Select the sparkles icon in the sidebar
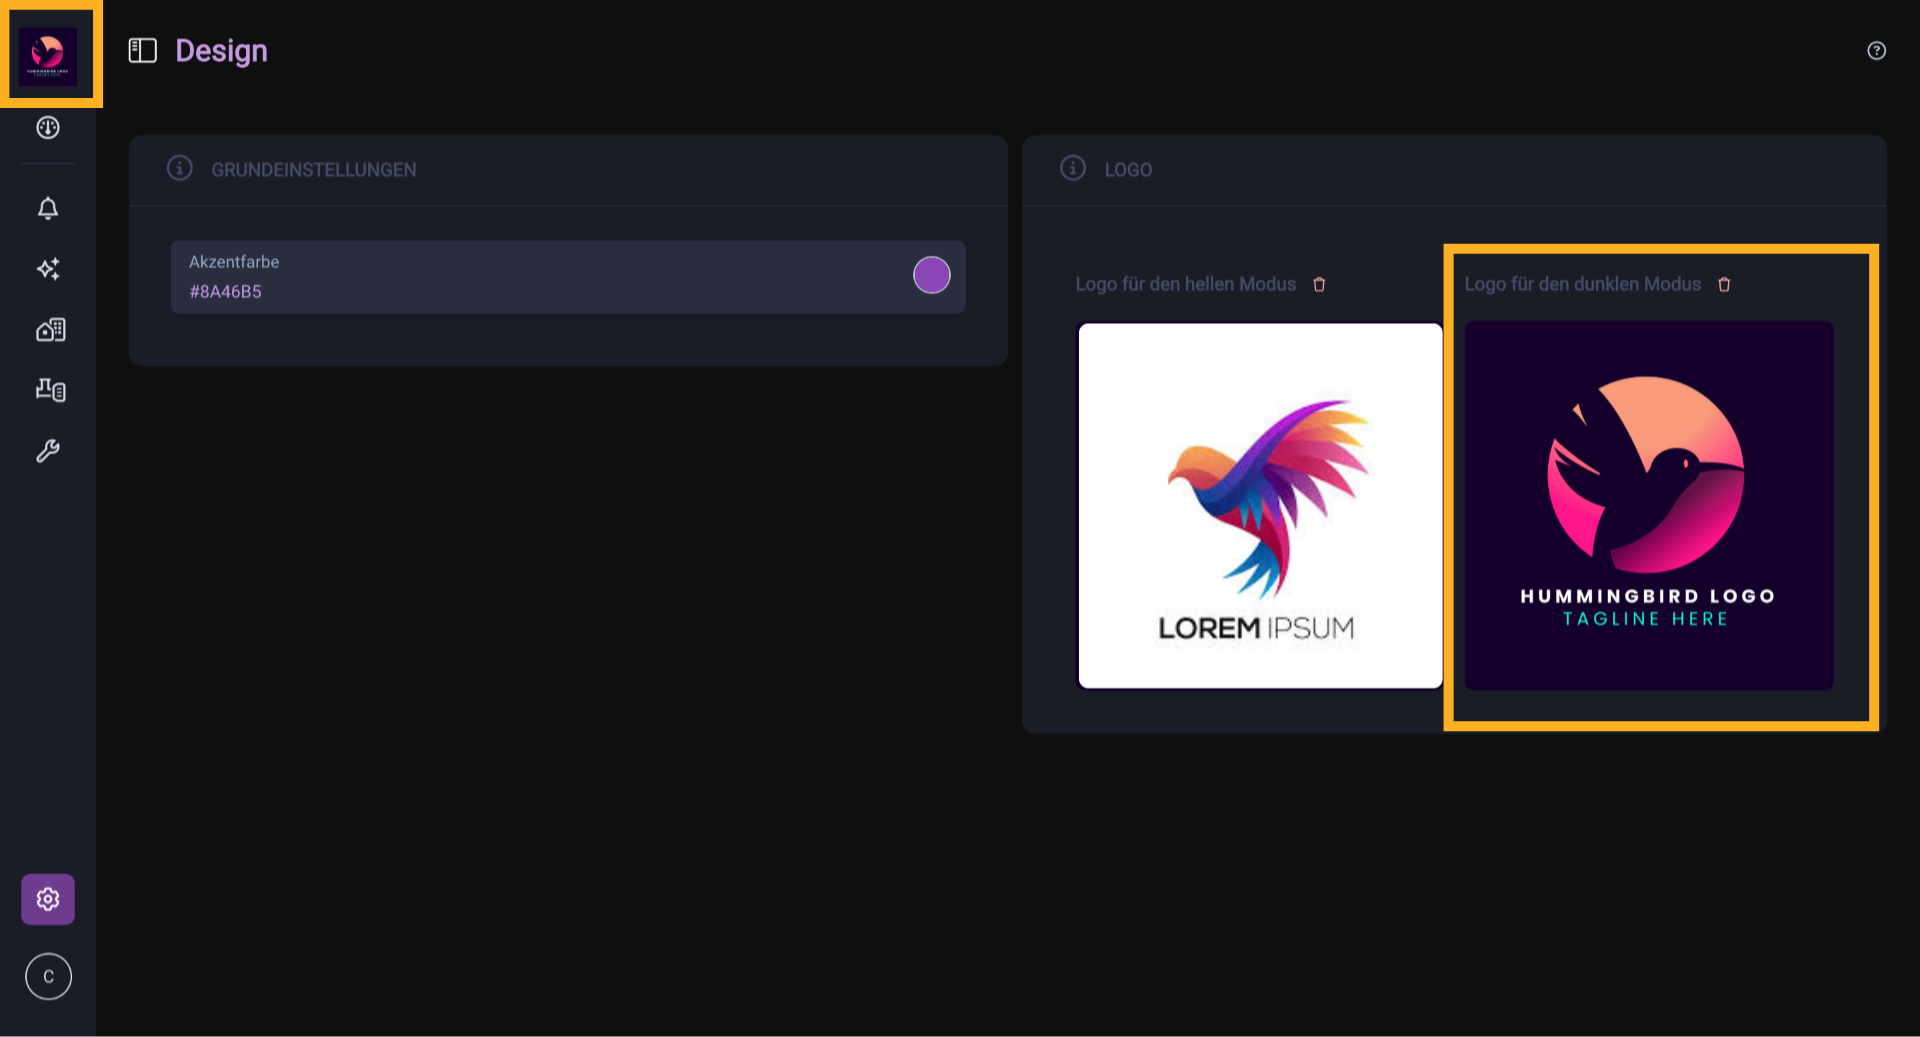Screen dimensions: 1920x1037 point(48,269)
